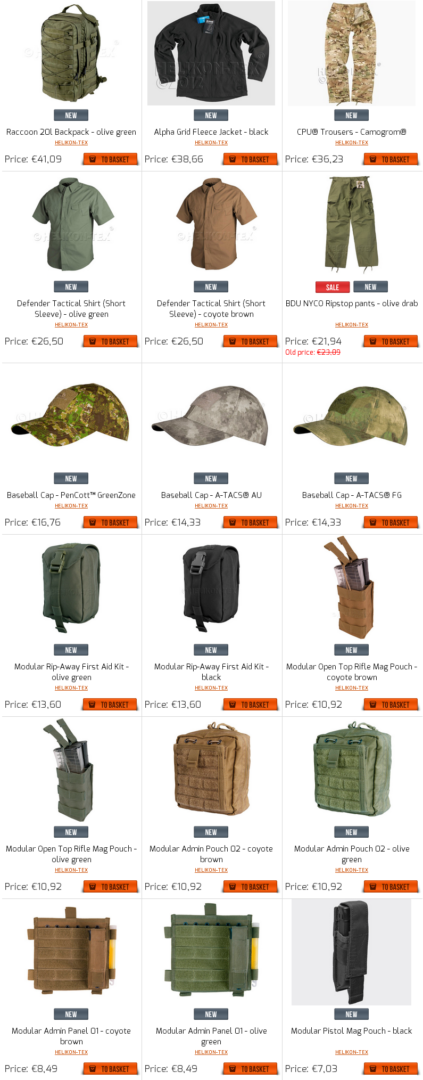Add BDU NYCO Ripstop pants to basket
The image size is (423, 1080).
click(391, 341)
